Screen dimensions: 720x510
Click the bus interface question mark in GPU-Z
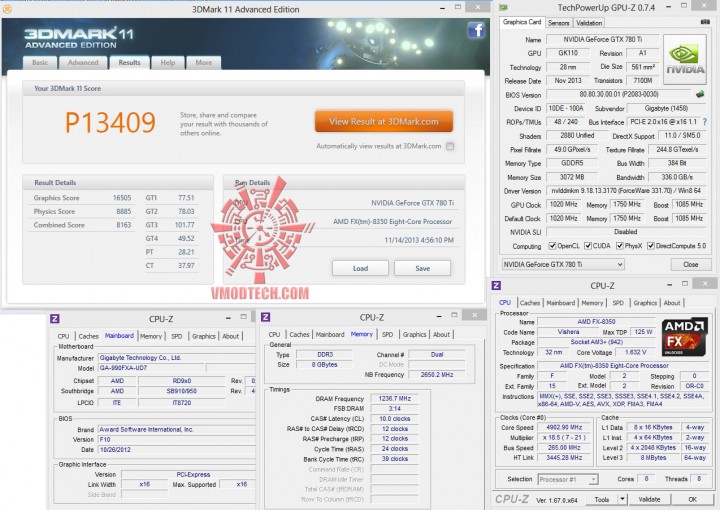(x=704, y=122)
